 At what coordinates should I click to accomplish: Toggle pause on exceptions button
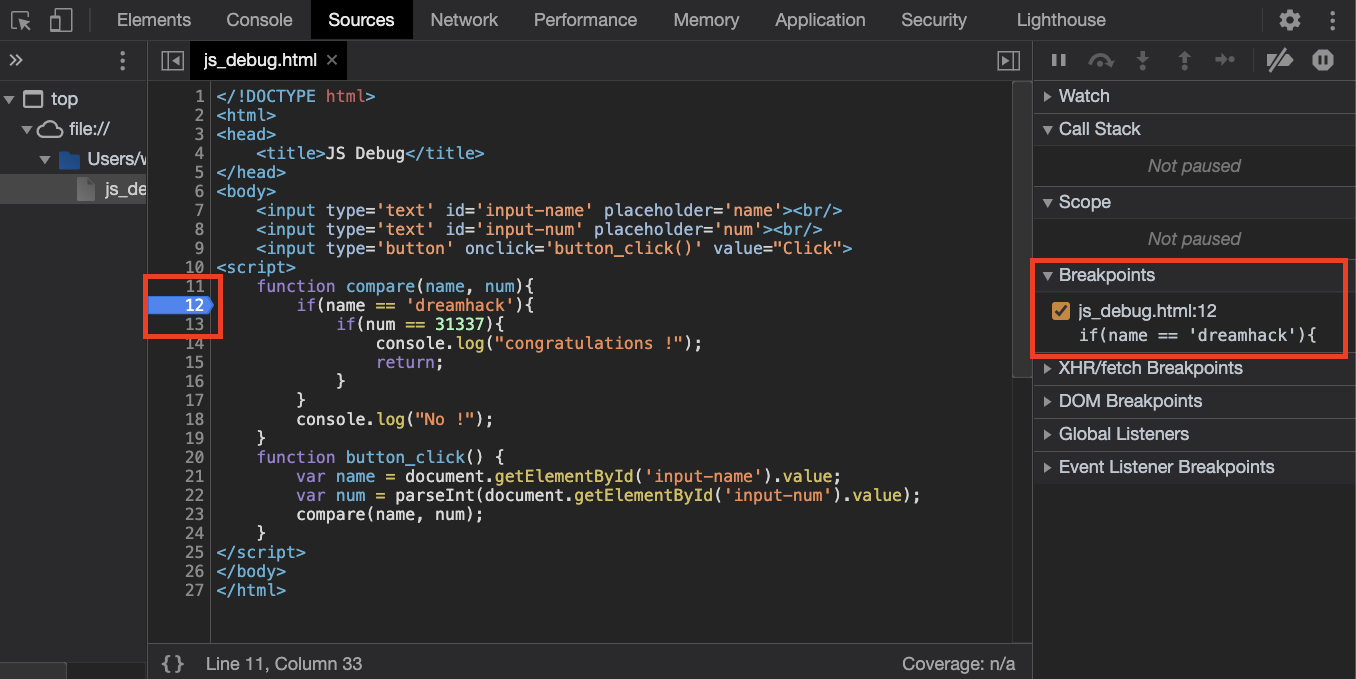tap(1323, 61)
